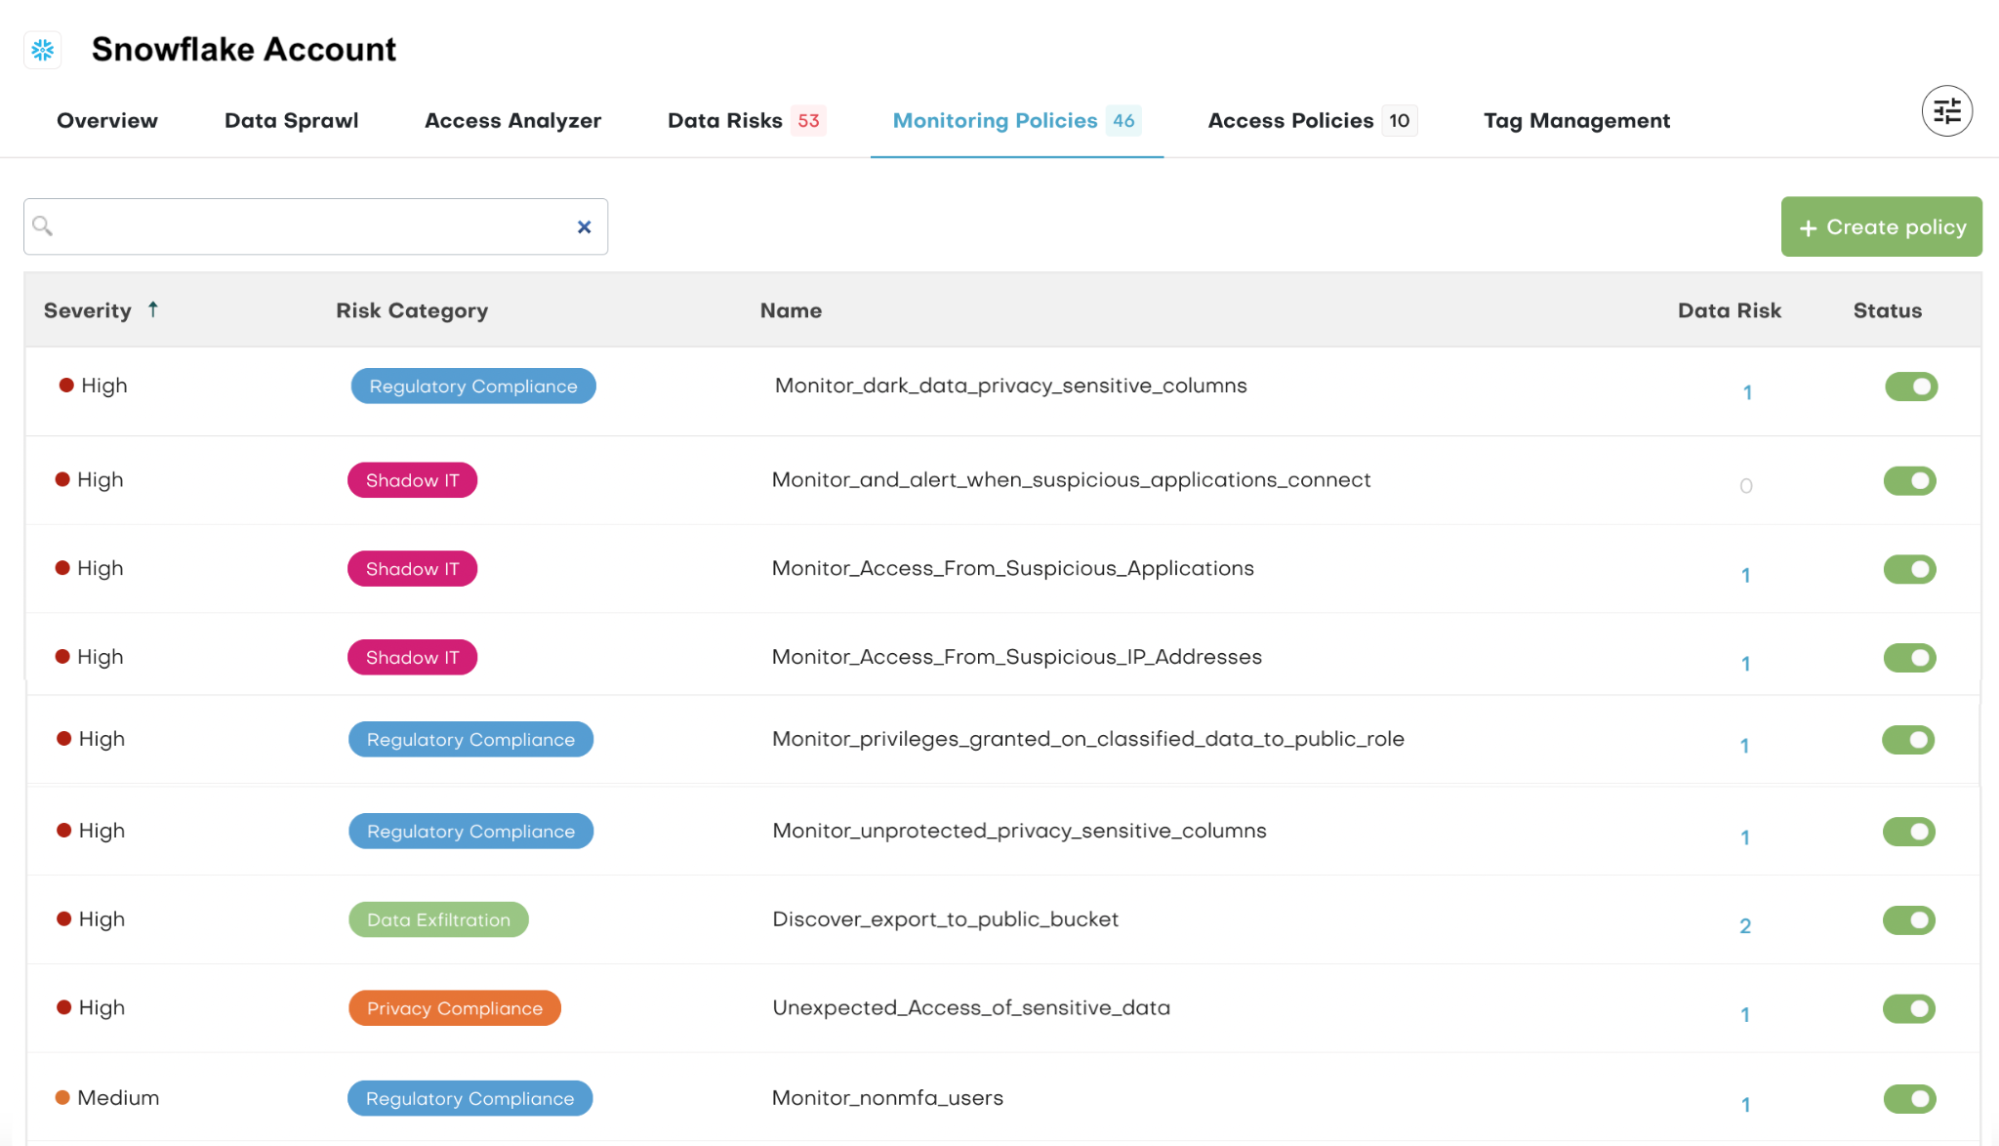This screenshot has height=1146, width=1999.
Task: Click the Shadow IT badge on third row
Action: [412, 568]
